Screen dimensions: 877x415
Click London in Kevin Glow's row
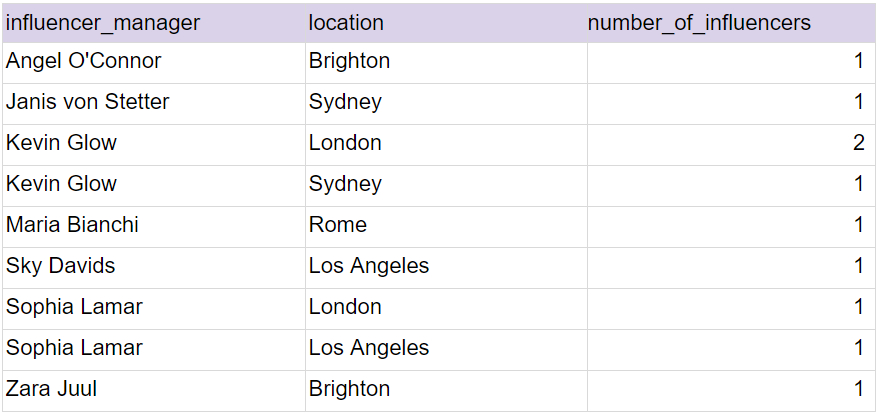click(345, 143)
